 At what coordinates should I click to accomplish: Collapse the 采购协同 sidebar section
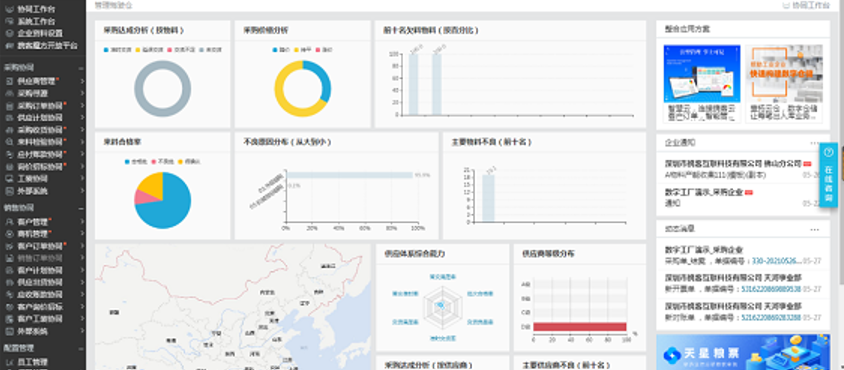(x=81, y=68)
